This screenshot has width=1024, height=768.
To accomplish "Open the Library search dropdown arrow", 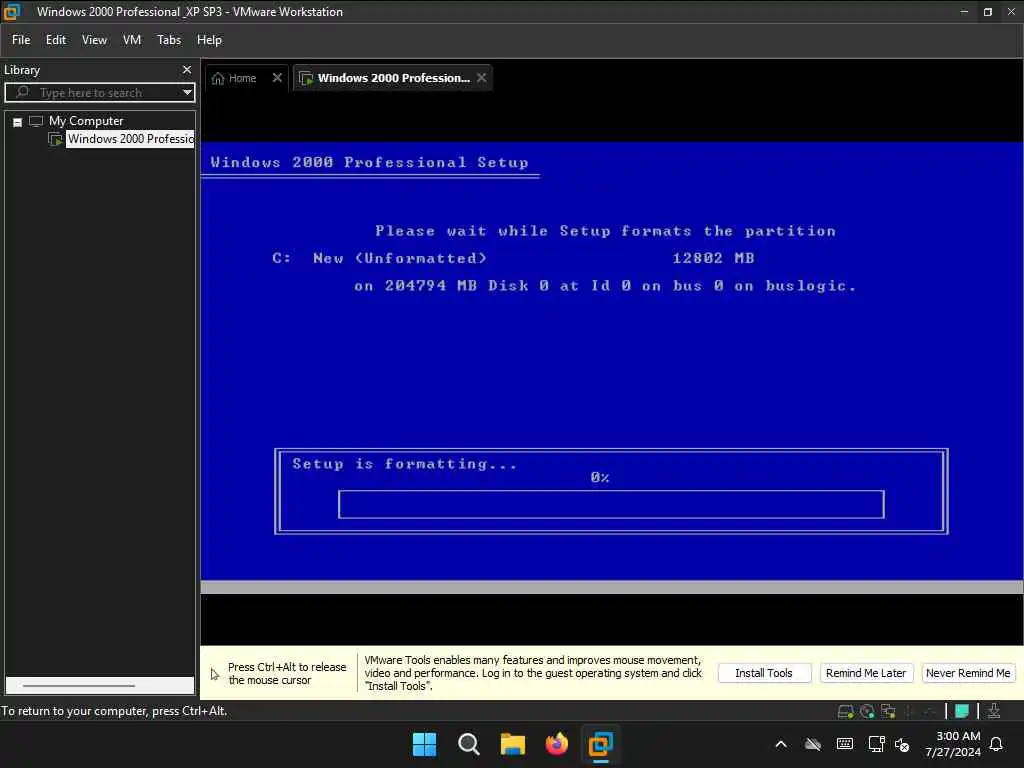I will pos(187,93).
